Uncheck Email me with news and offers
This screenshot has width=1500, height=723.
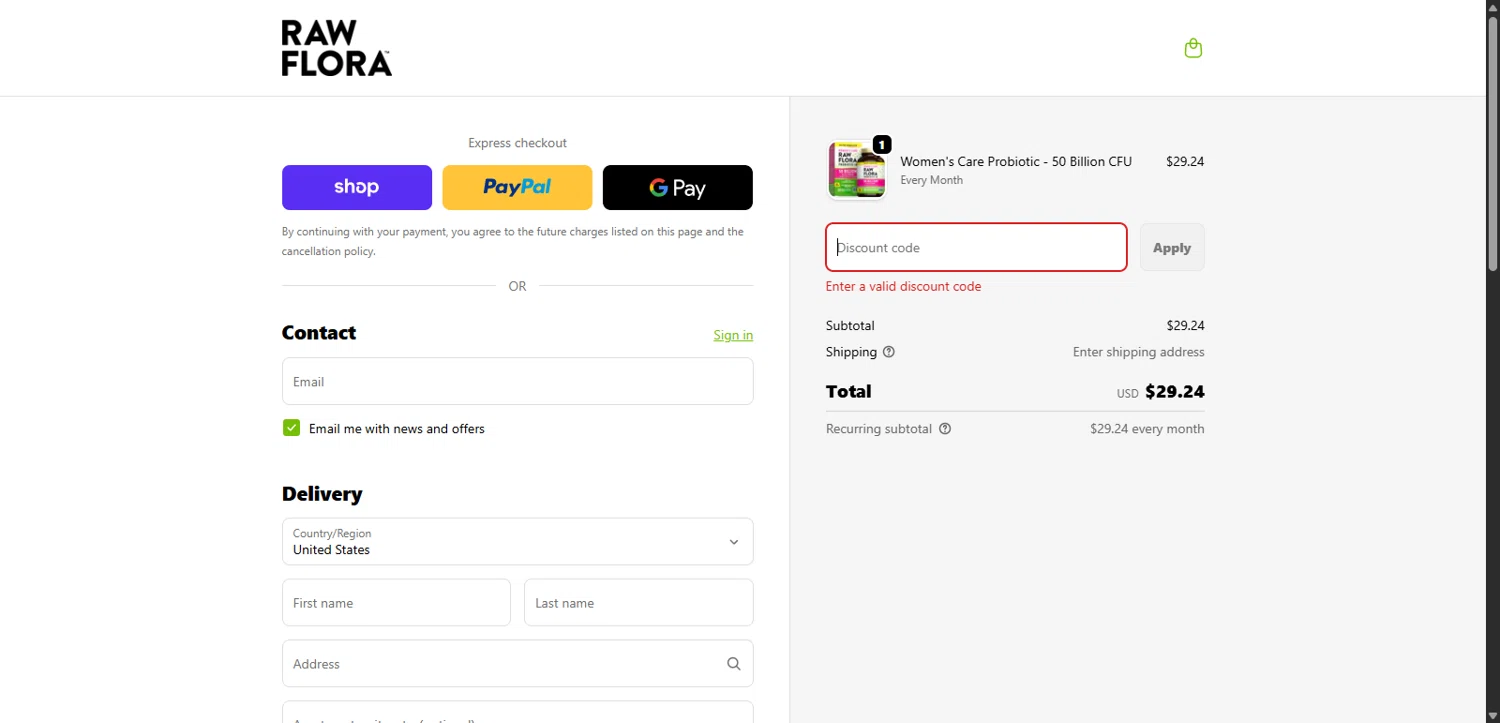(x=291, y=428)
